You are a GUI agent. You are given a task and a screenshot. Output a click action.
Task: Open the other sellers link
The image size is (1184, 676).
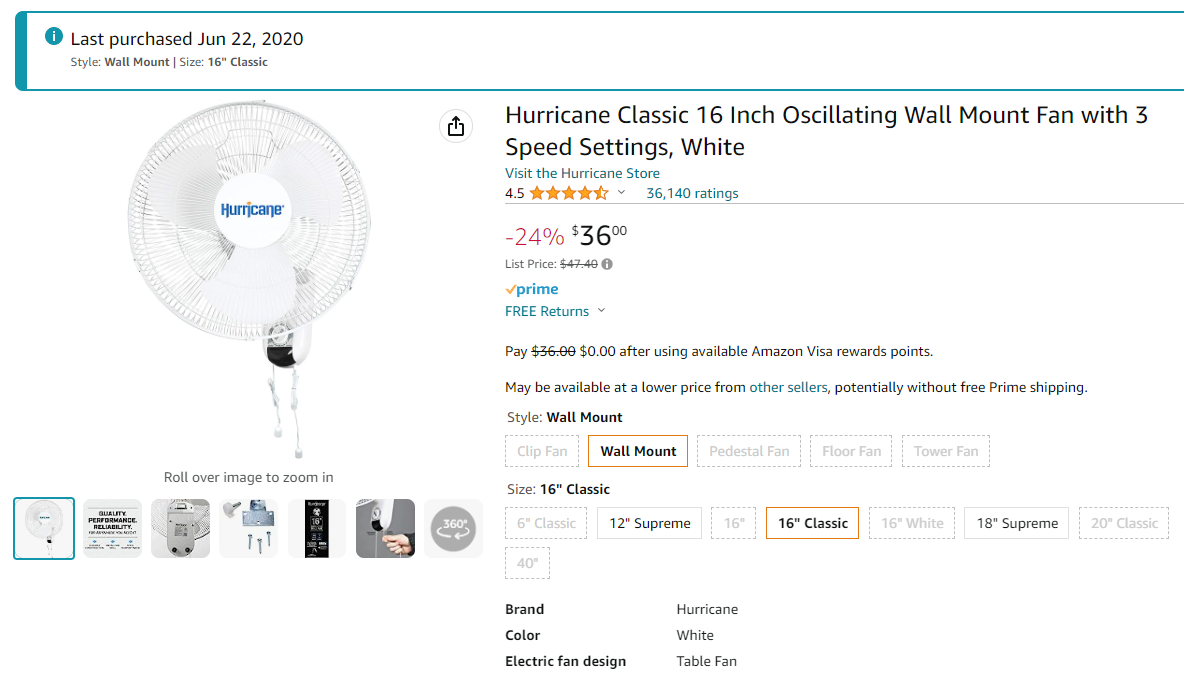click(x=788, y=387)
